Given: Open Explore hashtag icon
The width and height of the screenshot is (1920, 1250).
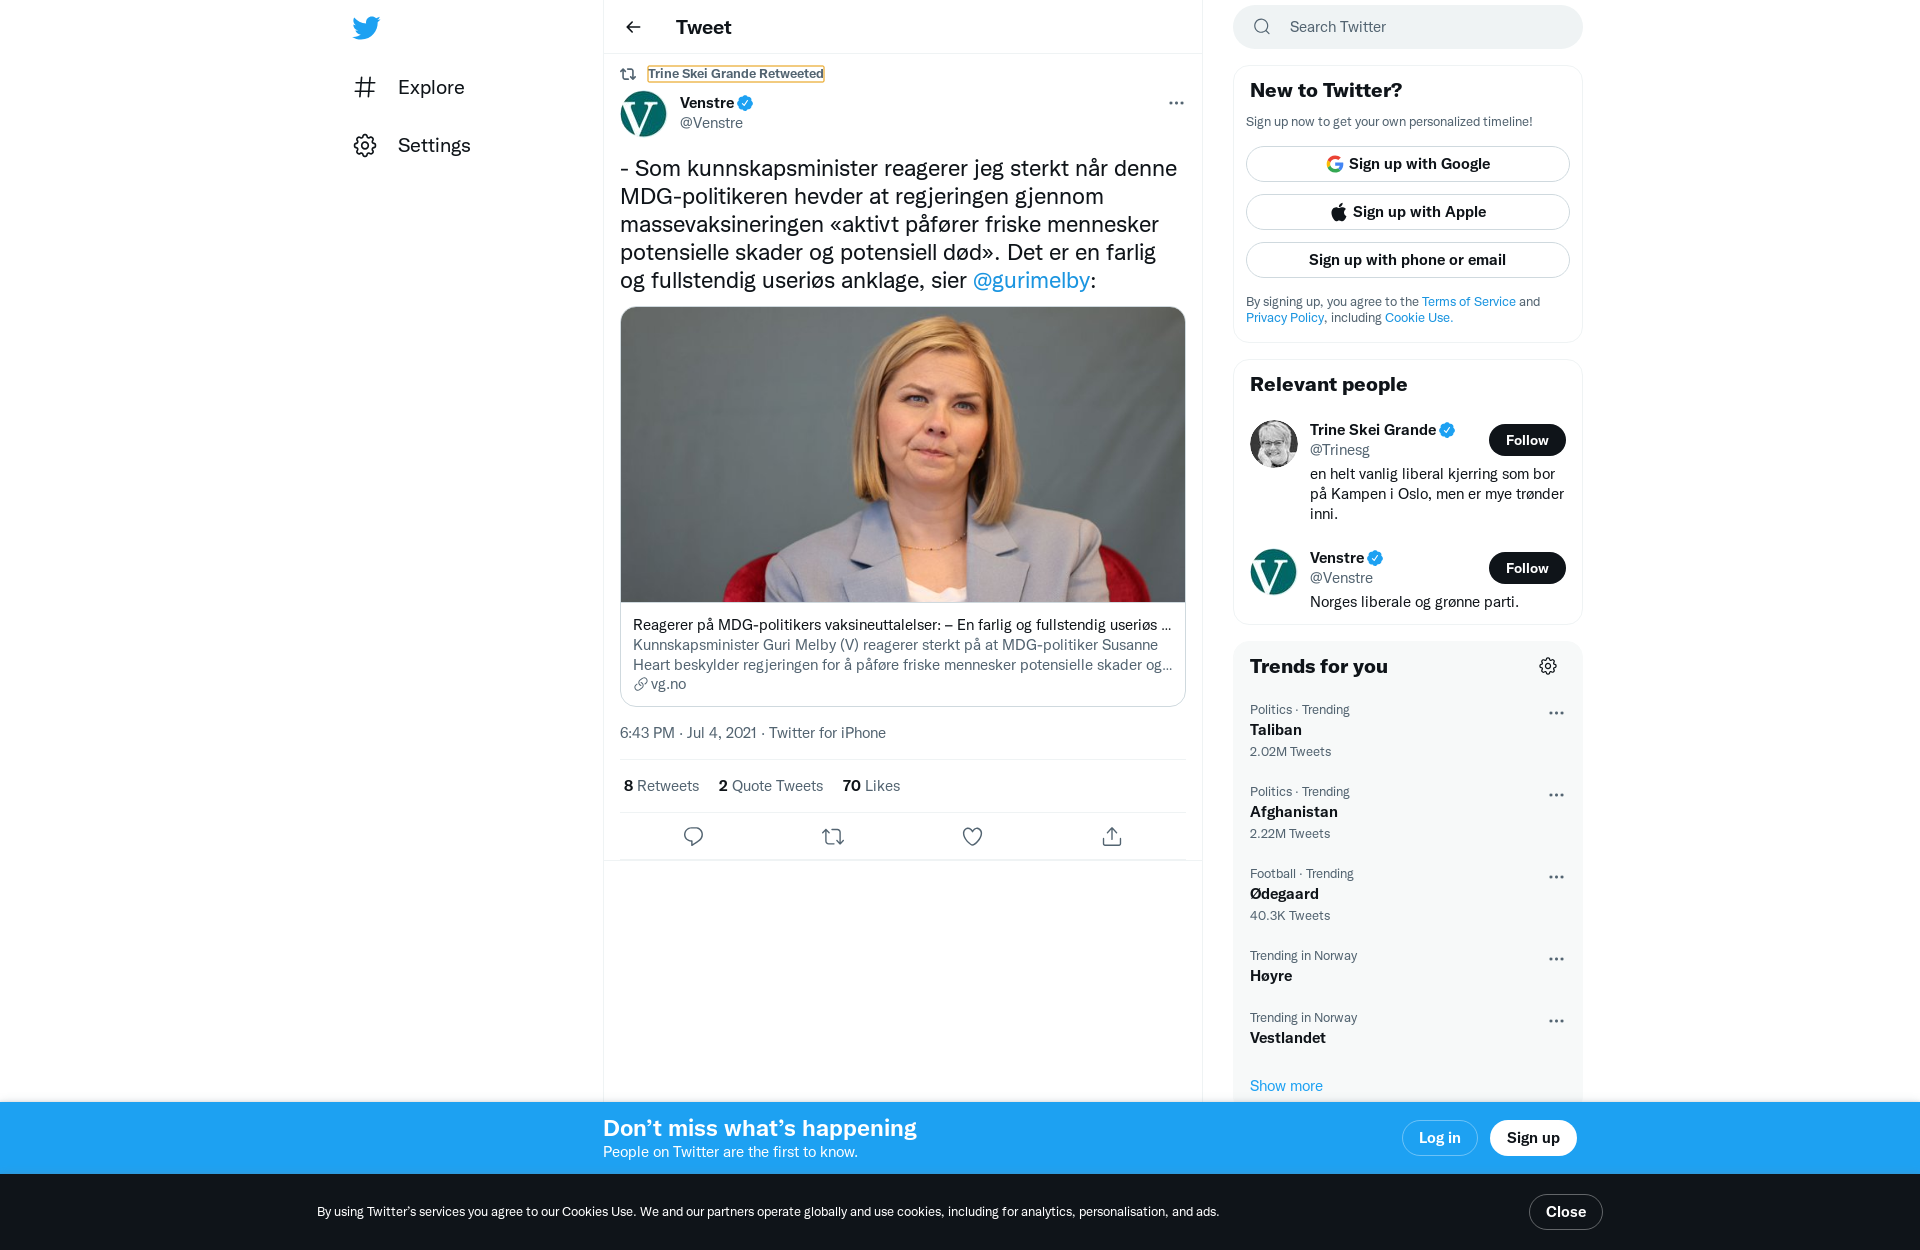Looking at the screenshot, I should pyautogui.click(x=365, y=87).
